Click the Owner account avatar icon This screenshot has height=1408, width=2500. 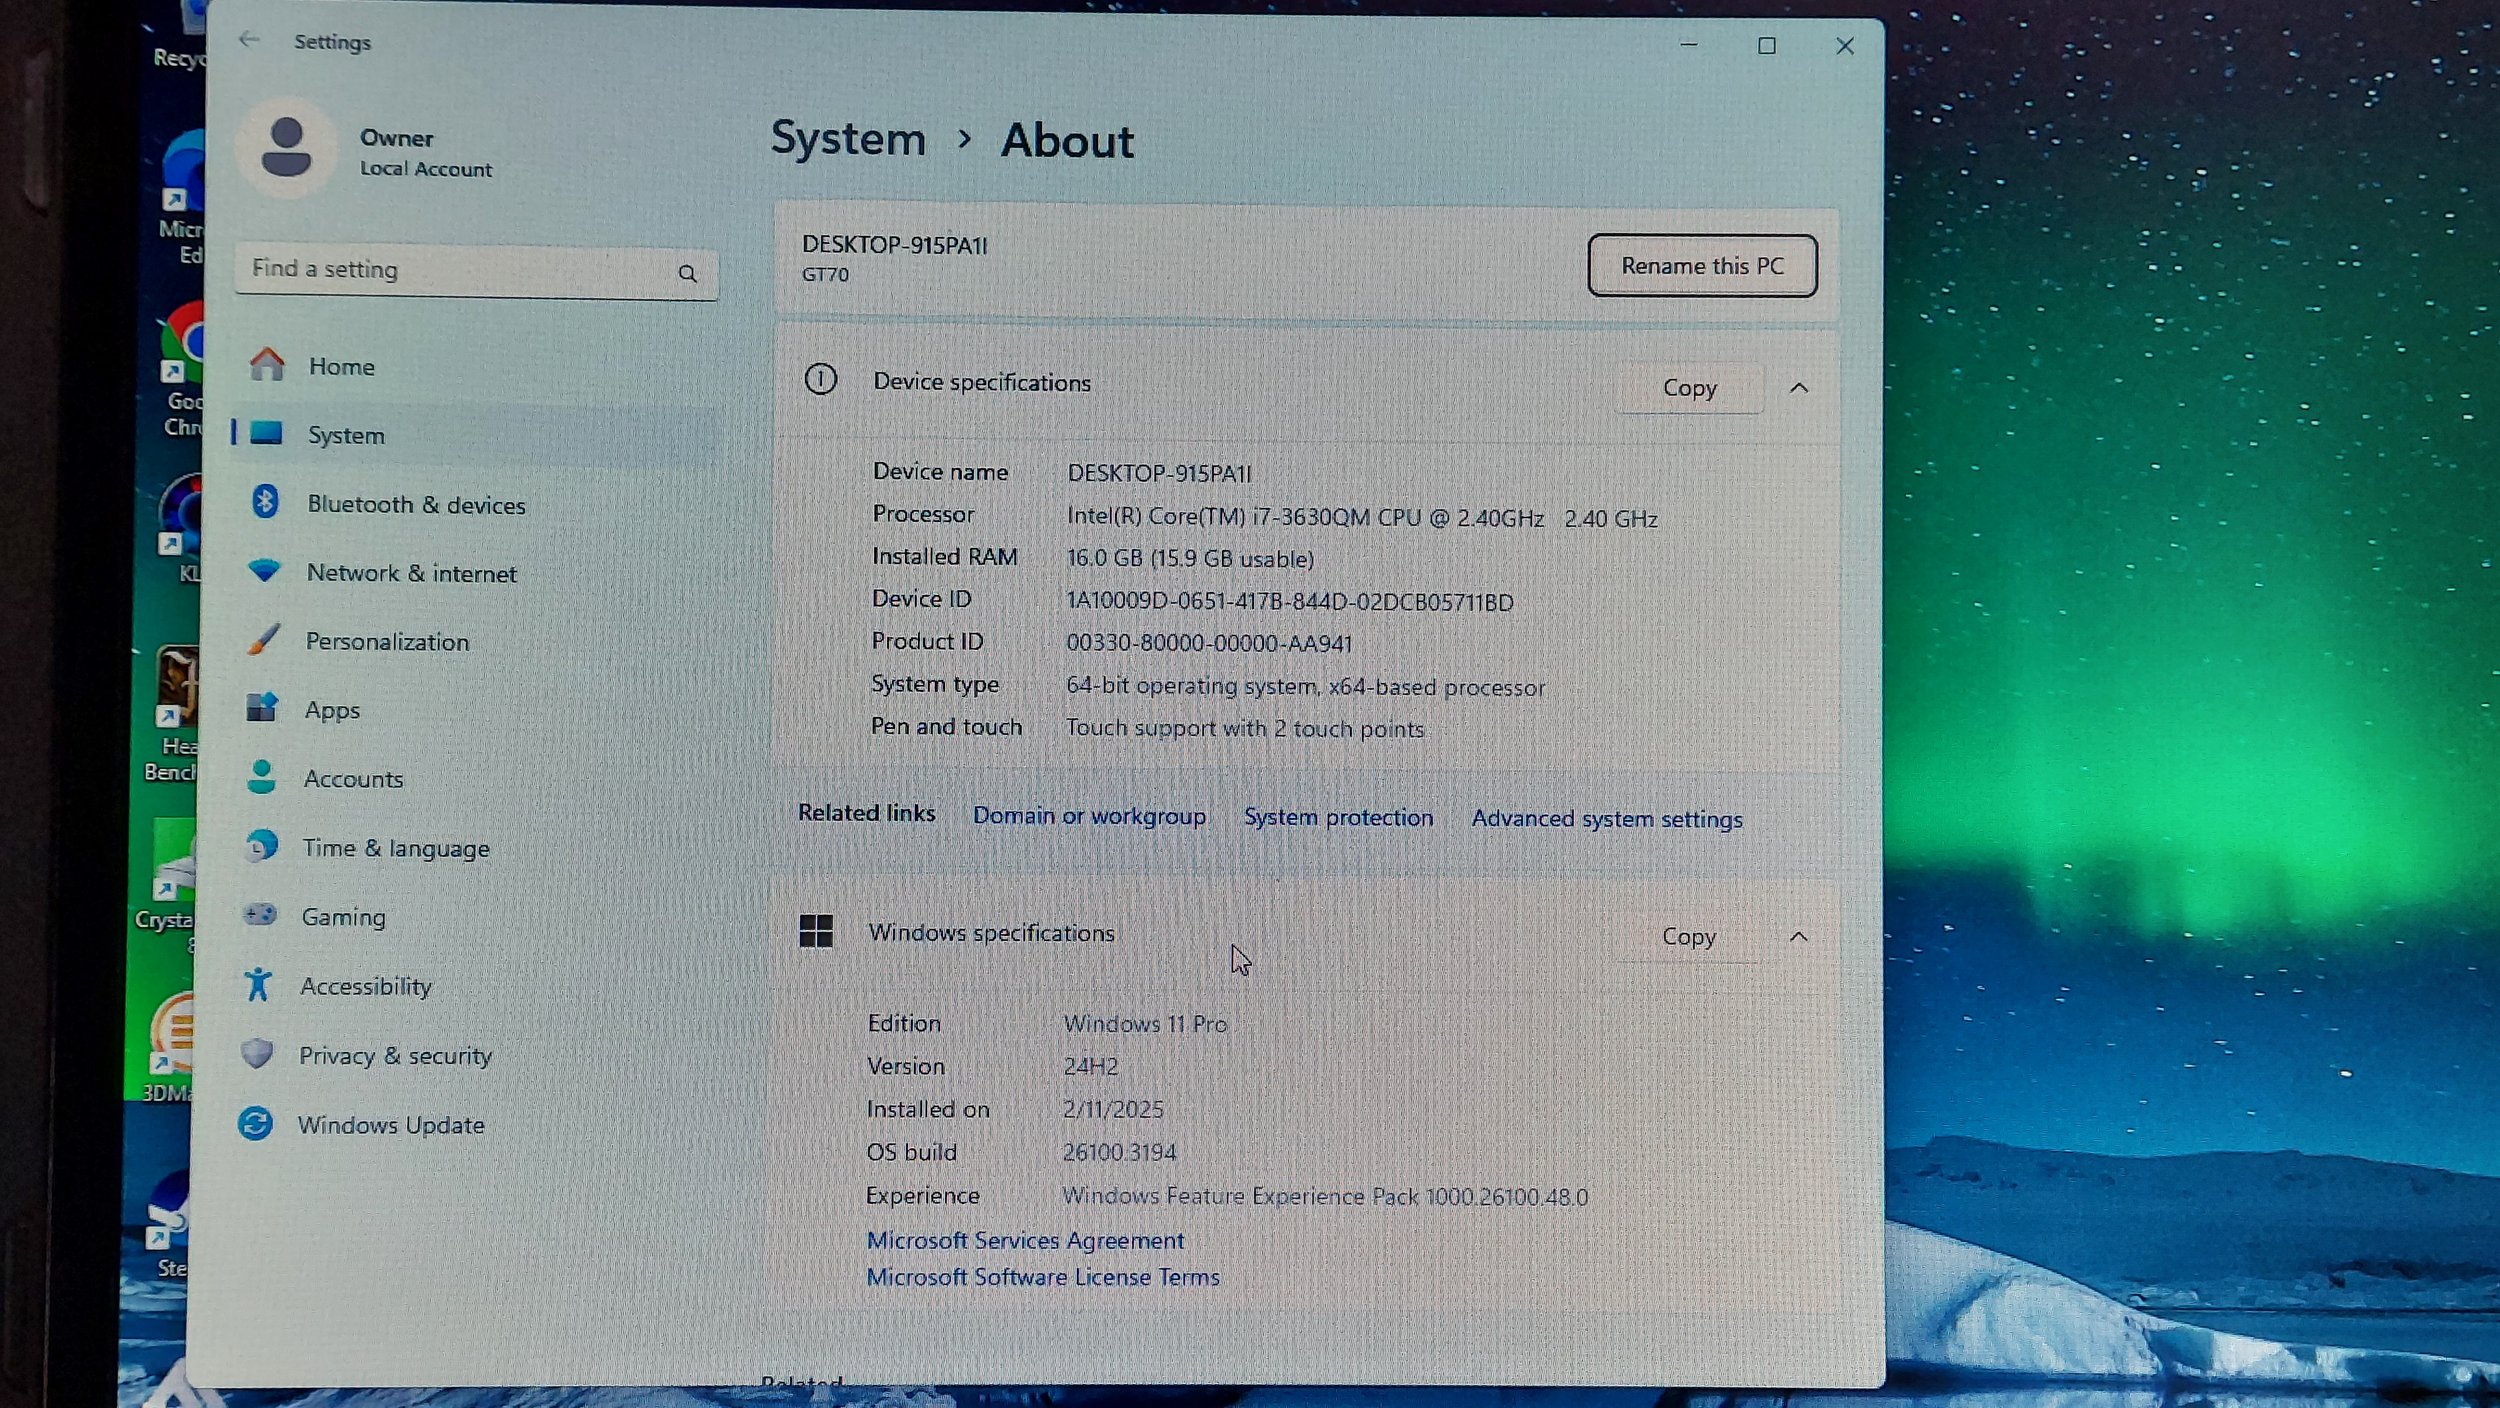pyautogui.click(x=286, y=147)
